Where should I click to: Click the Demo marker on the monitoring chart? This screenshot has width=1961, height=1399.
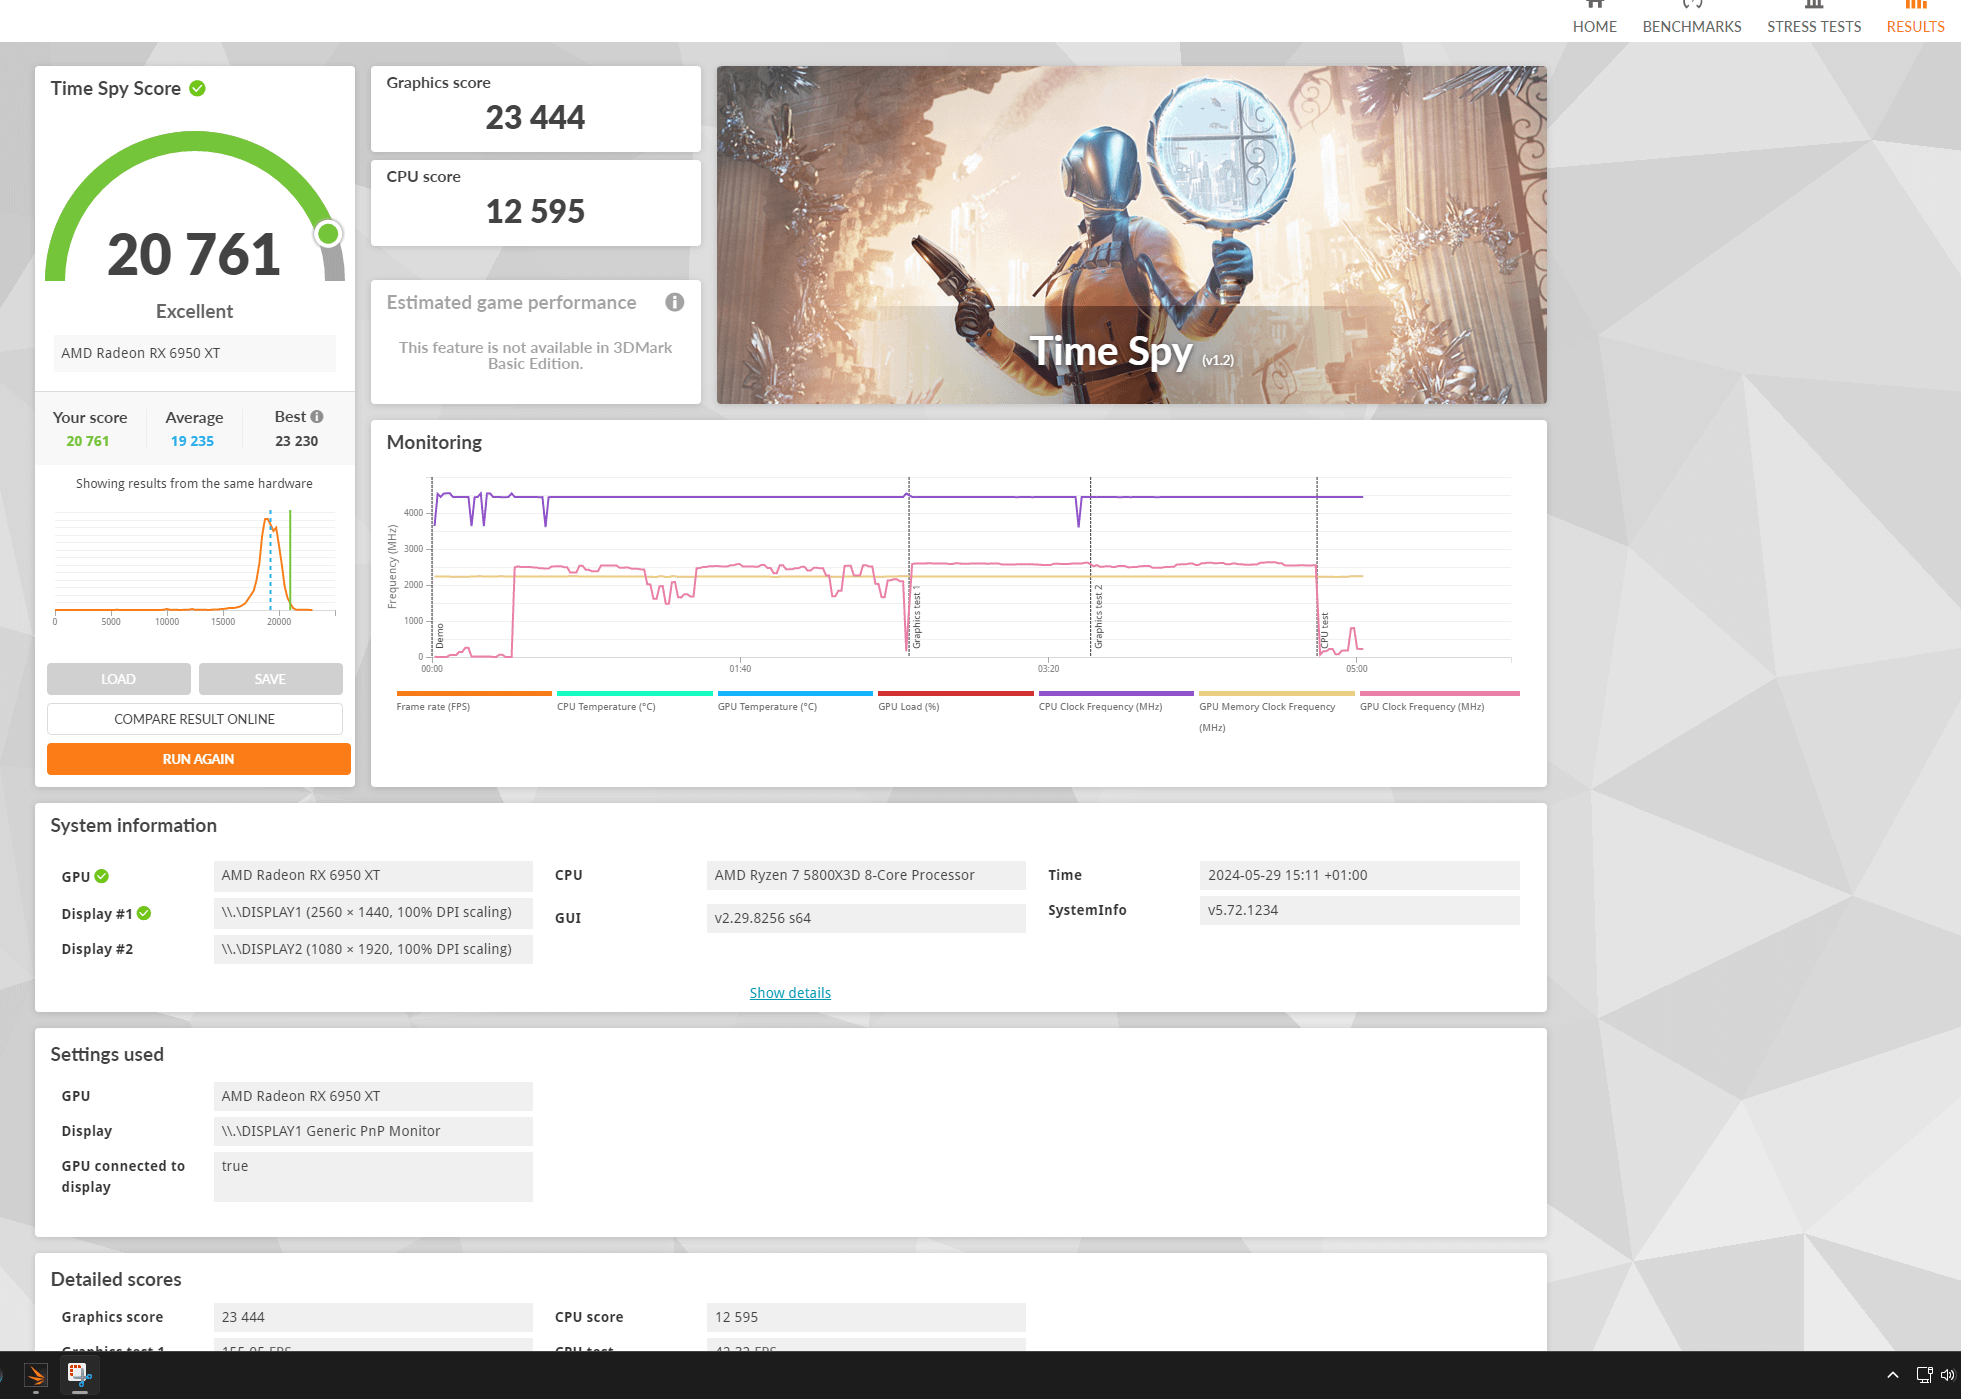pos(439,636)
